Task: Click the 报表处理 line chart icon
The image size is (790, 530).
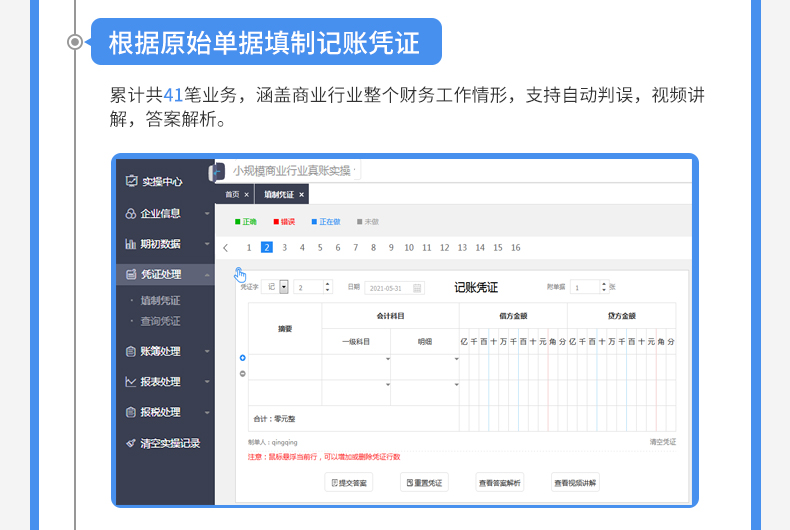Action: point(130,382)
